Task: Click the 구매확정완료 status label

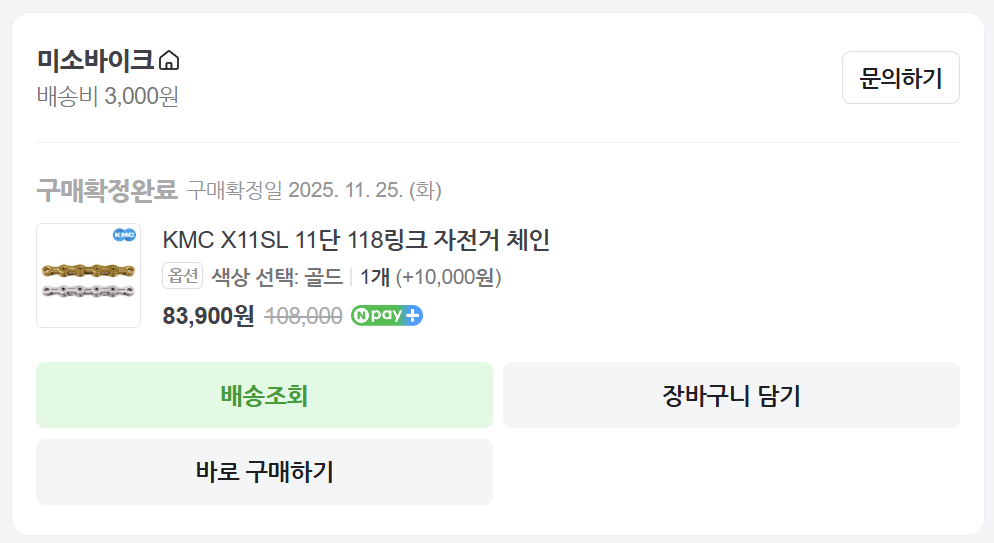Action: point(106,189)
